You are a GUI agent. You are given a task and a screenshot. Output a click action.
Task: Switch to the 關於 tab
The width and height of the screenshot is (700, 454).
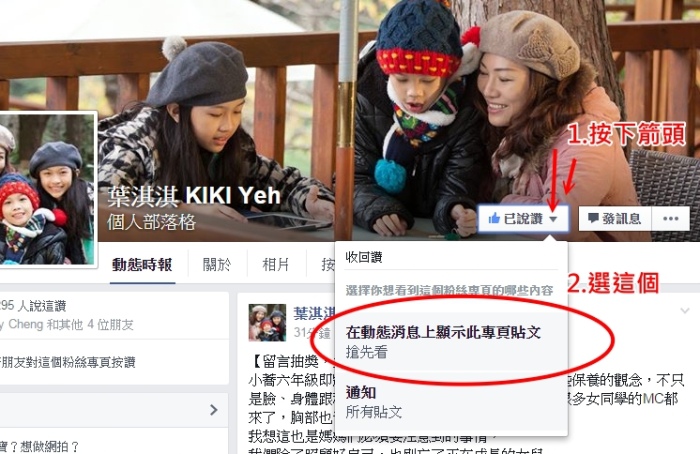click(217, 265)
